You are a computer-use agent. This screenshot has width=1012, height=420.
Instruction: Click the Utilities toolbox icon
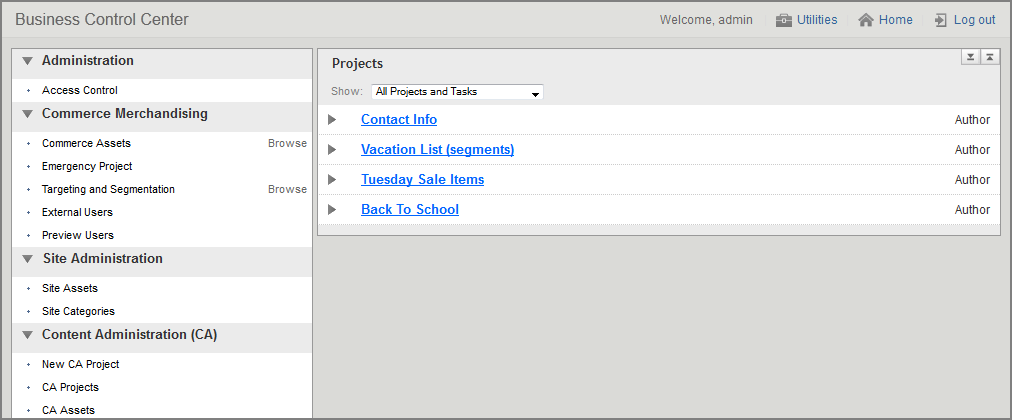coord(784,20)
